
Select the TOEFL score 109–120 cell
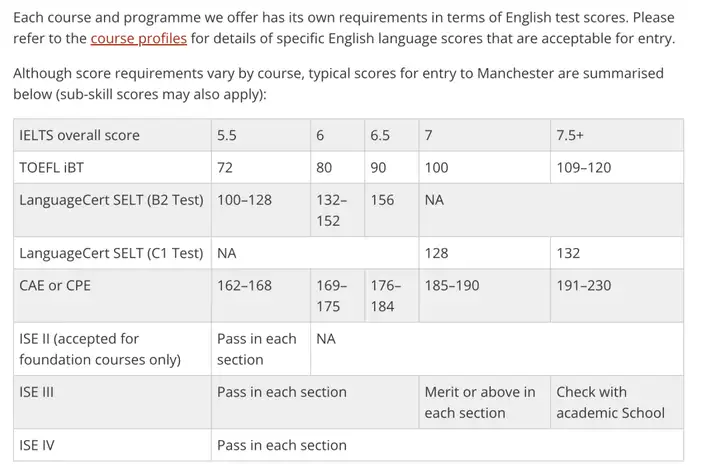click(x=617, y=167)
